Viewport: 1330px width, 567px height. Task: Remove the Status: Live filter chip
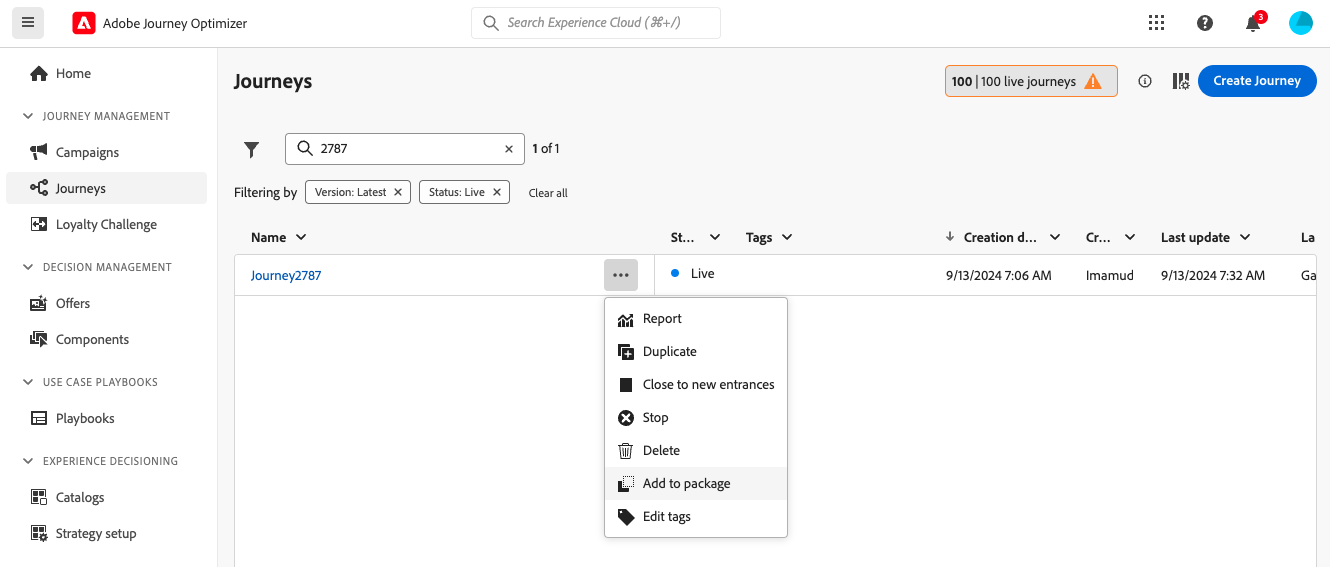497,192
